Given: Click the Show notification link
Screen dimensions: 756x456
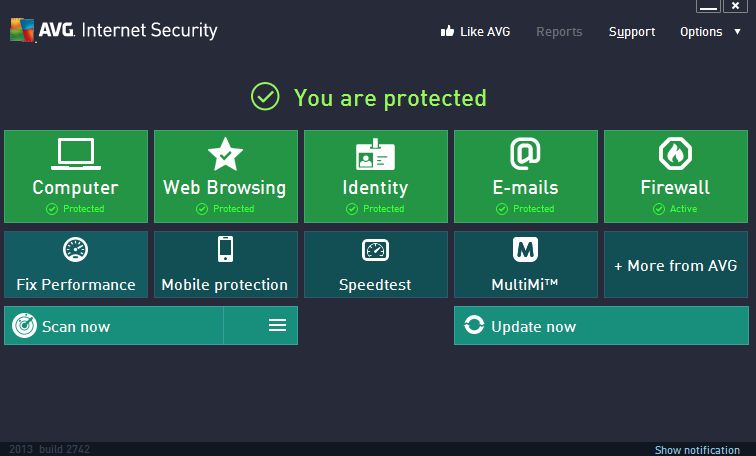Looking at the screenshot, I should coord(697,450).
